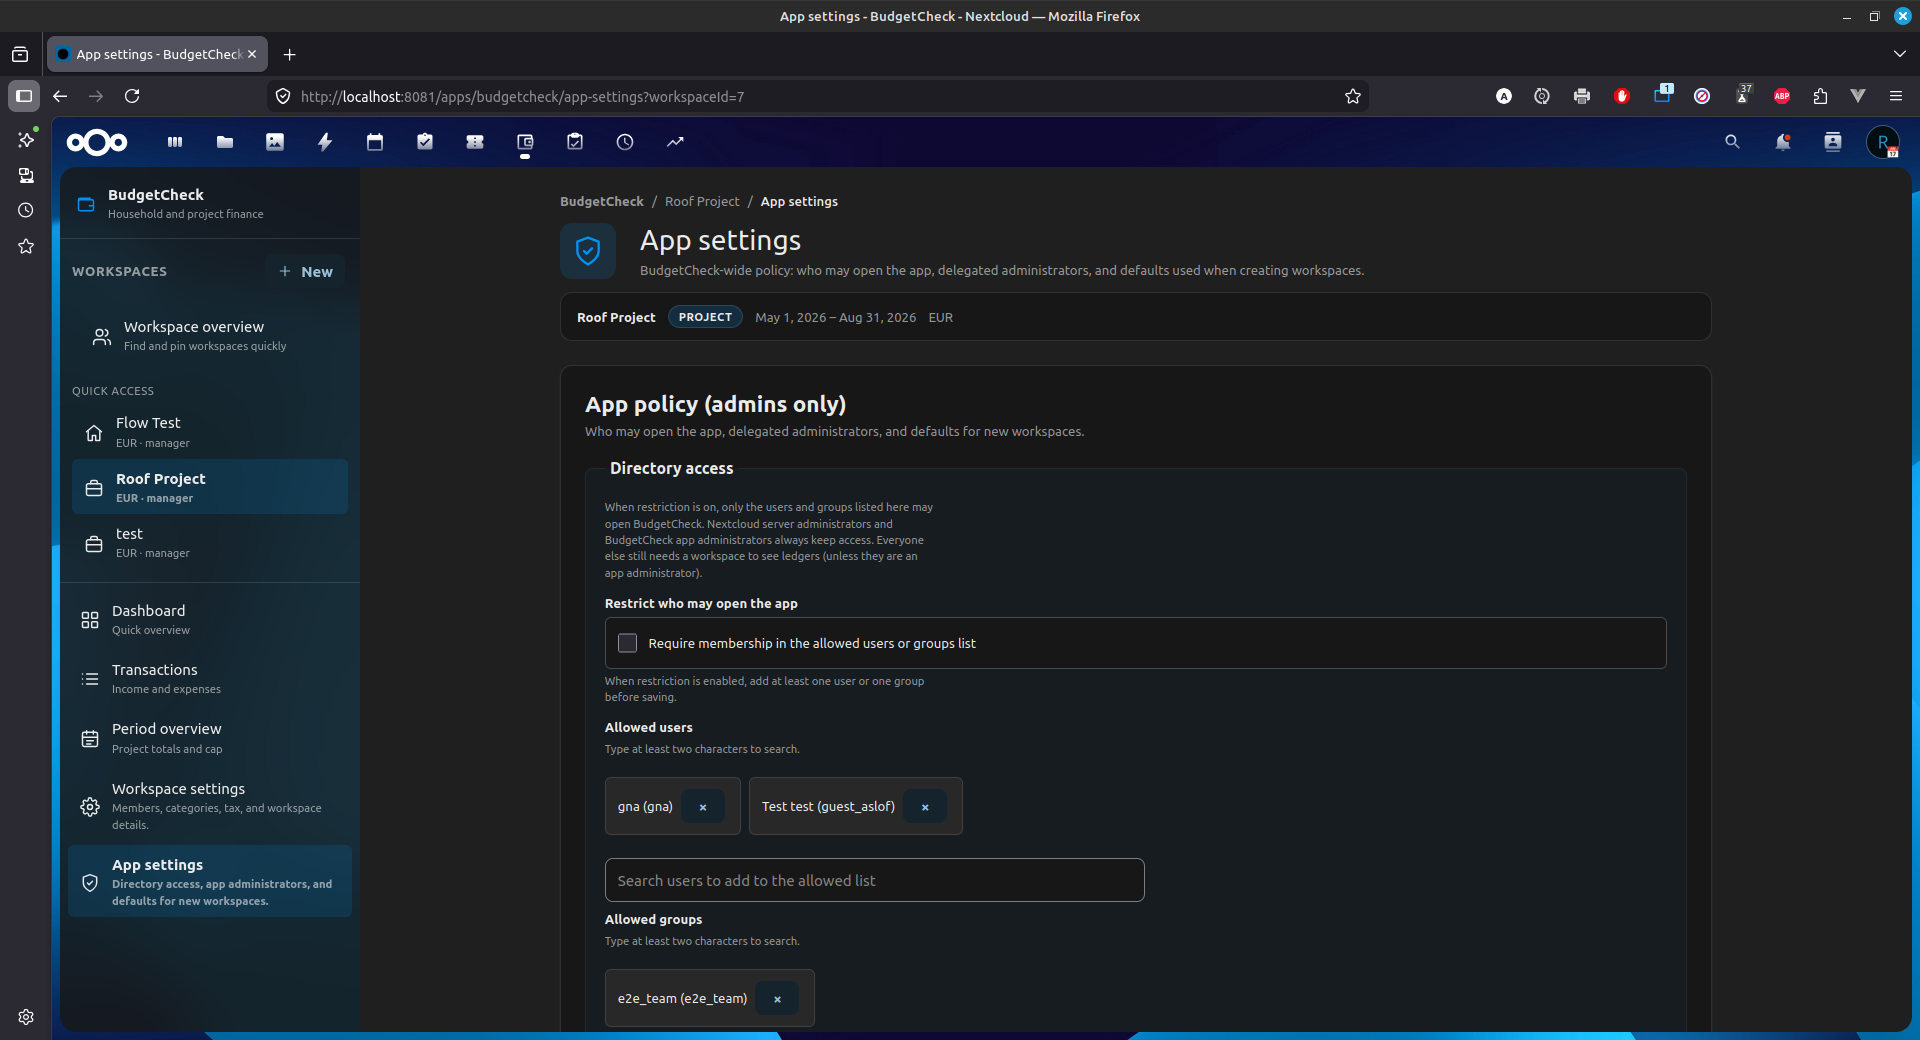Enable Require membership in allowed list checkbox
Screen dimensions: 1920x1040
[627, 643]
